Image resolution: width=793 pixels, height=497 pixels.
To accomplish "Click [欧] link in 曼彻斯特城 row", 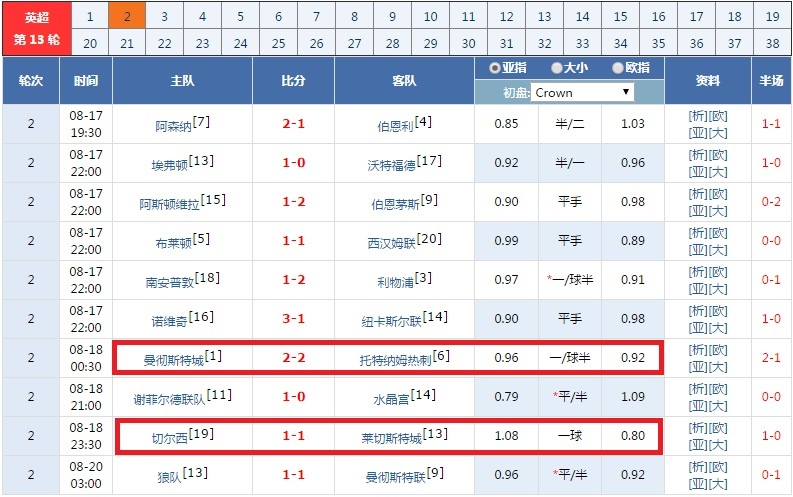I will pos(718,350).
